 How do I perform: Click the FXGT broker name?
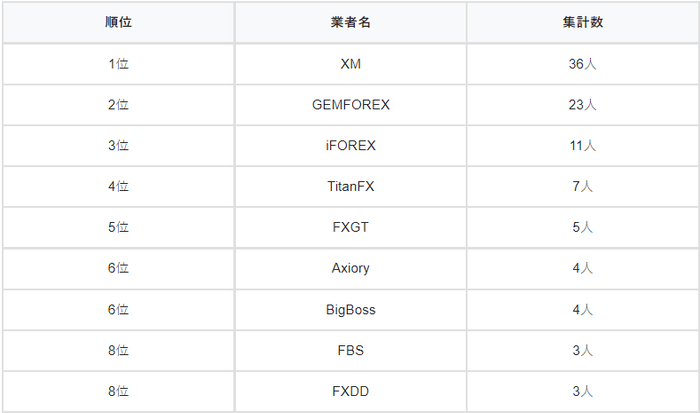[x=351, y=227]
